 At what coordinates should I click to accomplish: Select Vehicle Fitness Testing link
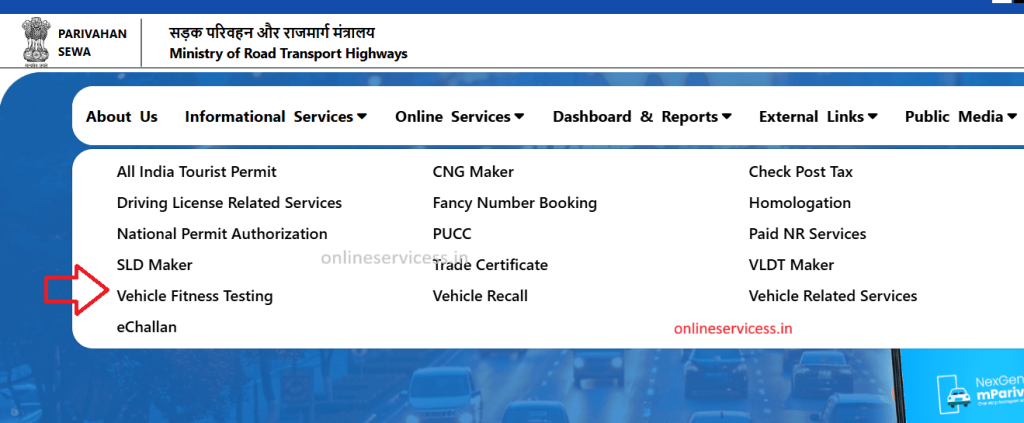(x=194, y=296)
